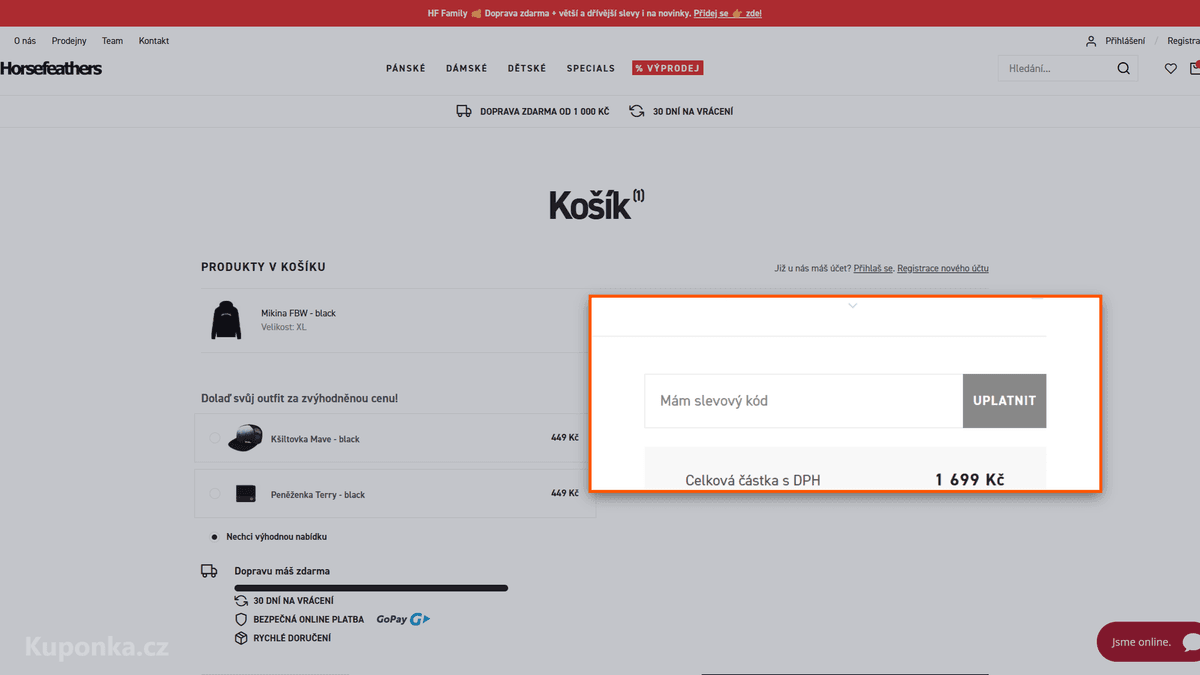Click the GoPay logo
Viewport: 1200px width, 675px height.
(403, 619)
